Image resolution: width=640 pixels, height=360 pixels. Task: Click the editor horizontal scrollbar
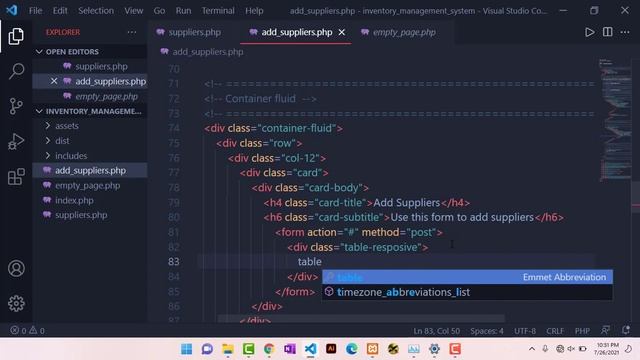(361, 318)
